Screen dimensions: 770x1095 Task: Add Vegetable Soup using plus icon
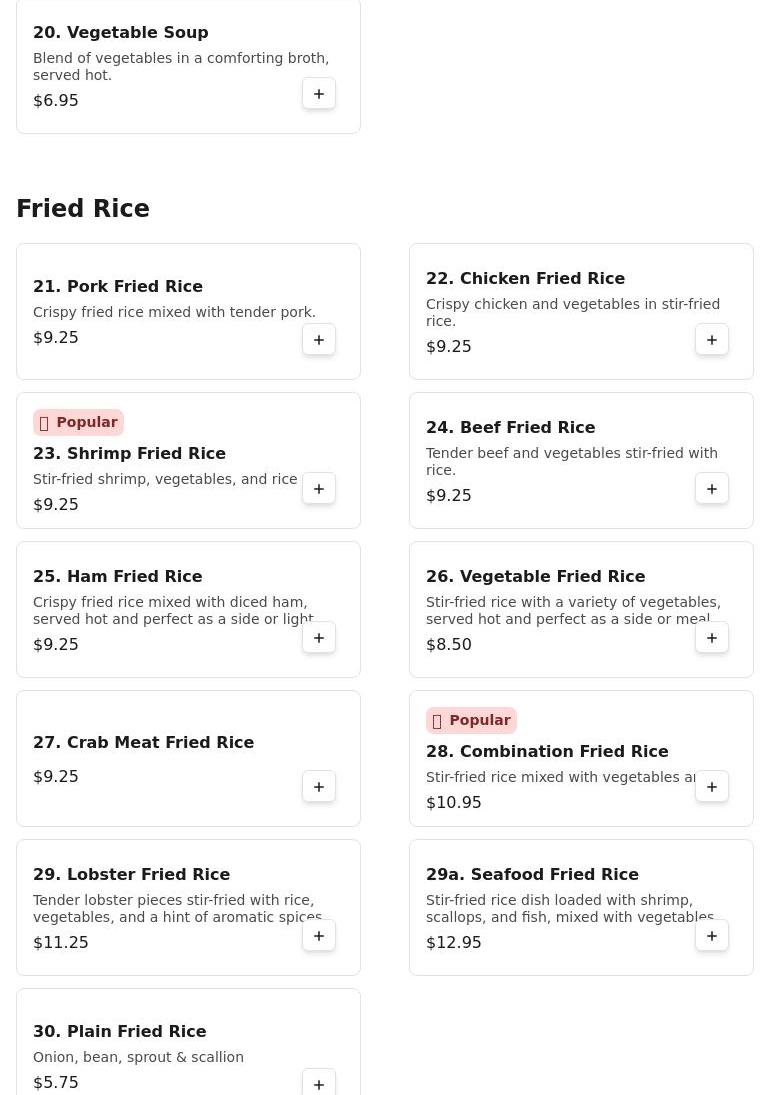(x=318, y=94)
